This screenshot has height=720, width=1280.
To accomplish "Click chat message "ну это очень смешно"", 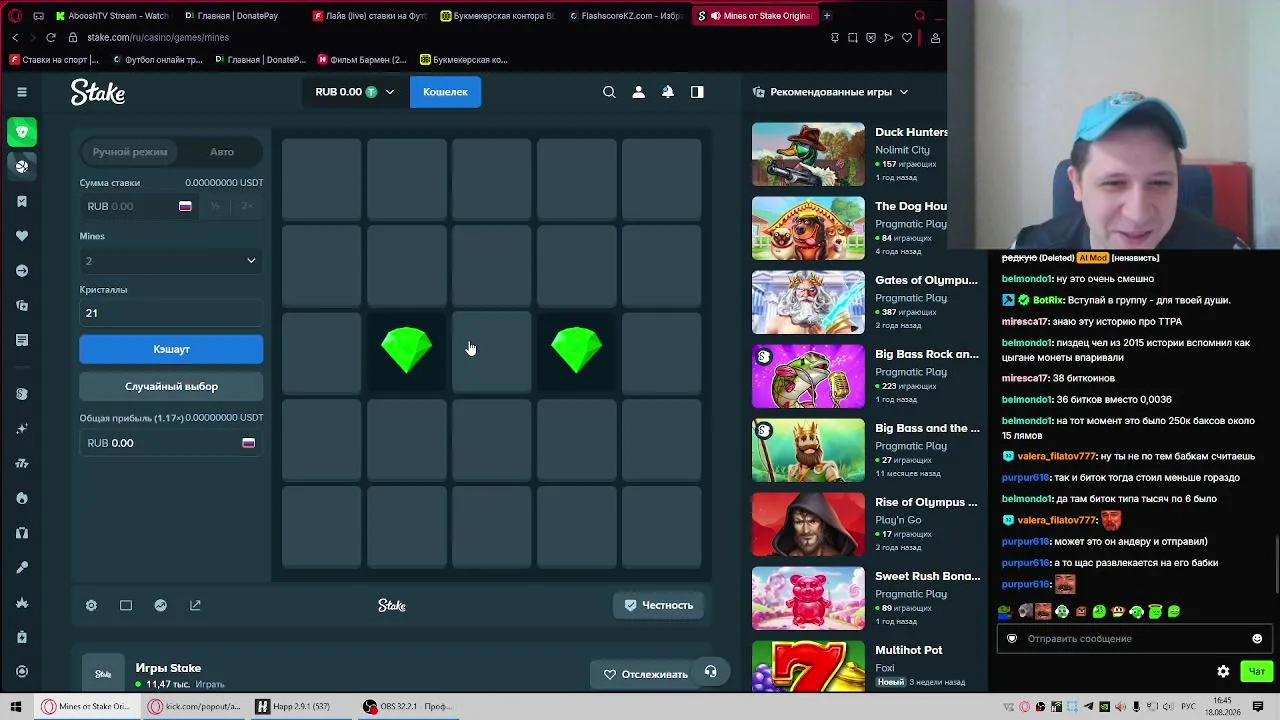I will point(1107,279).
